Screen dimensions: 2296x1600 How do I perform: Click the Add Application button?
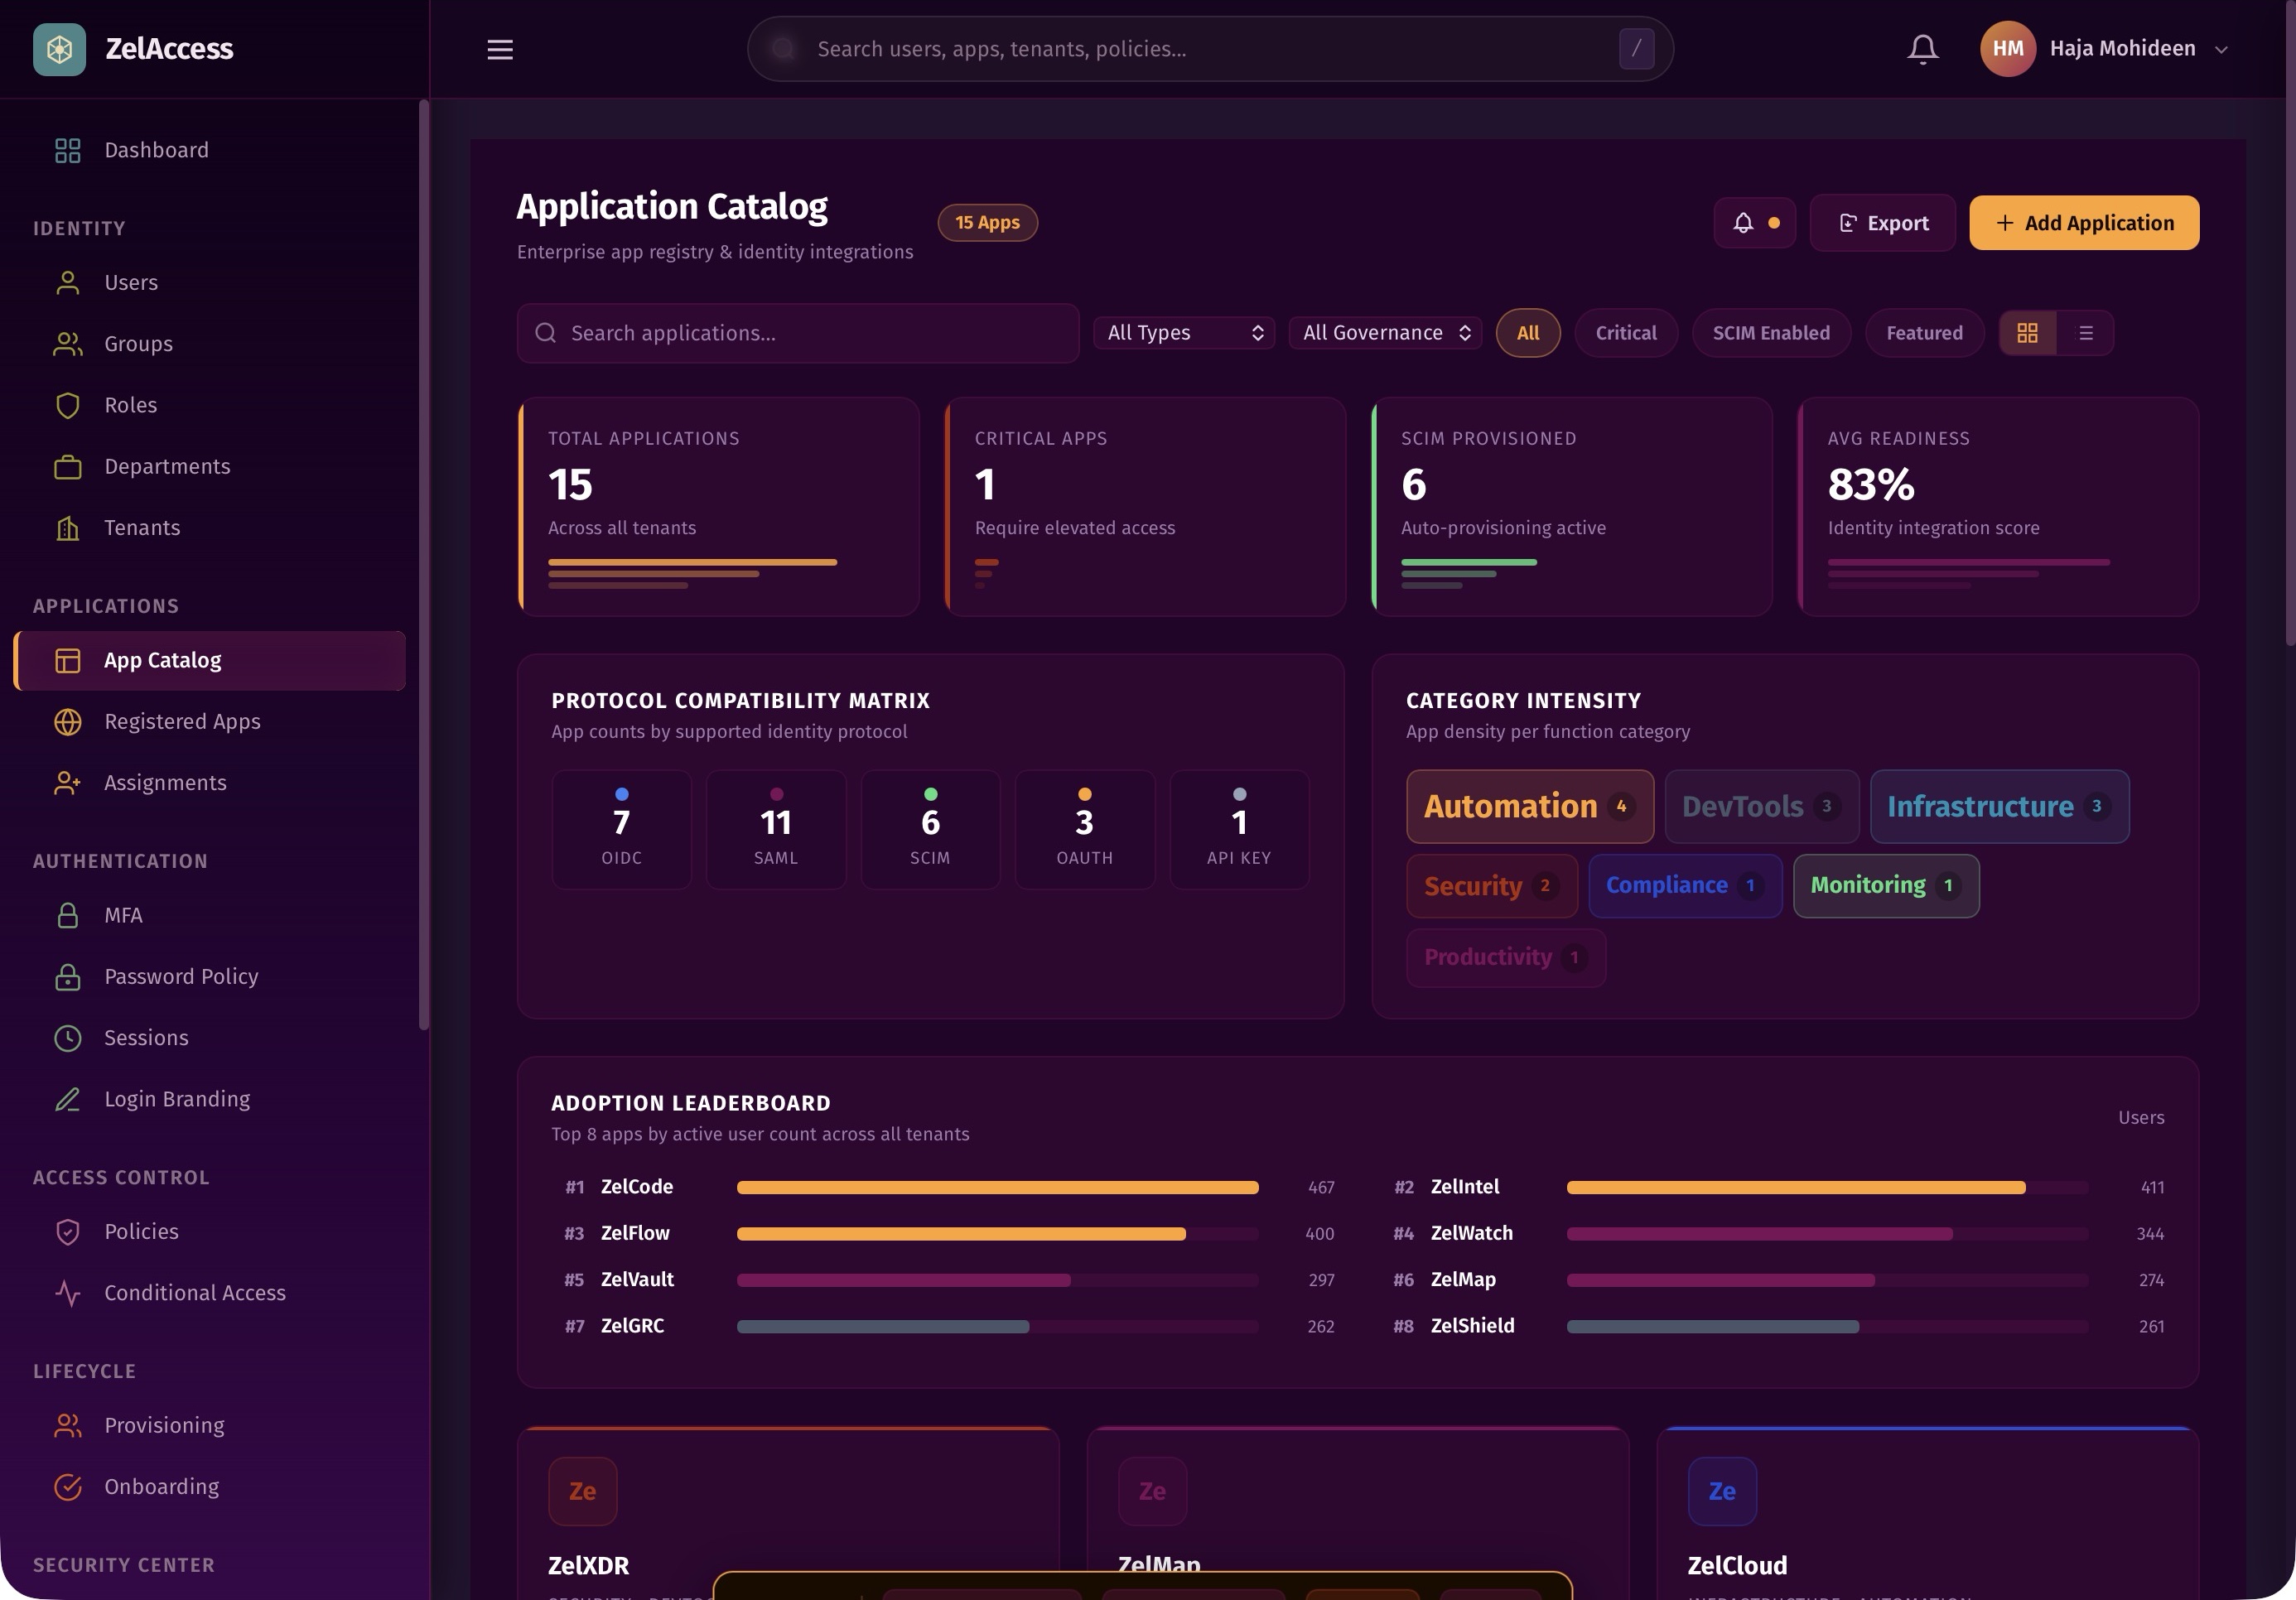(2084, 222)
